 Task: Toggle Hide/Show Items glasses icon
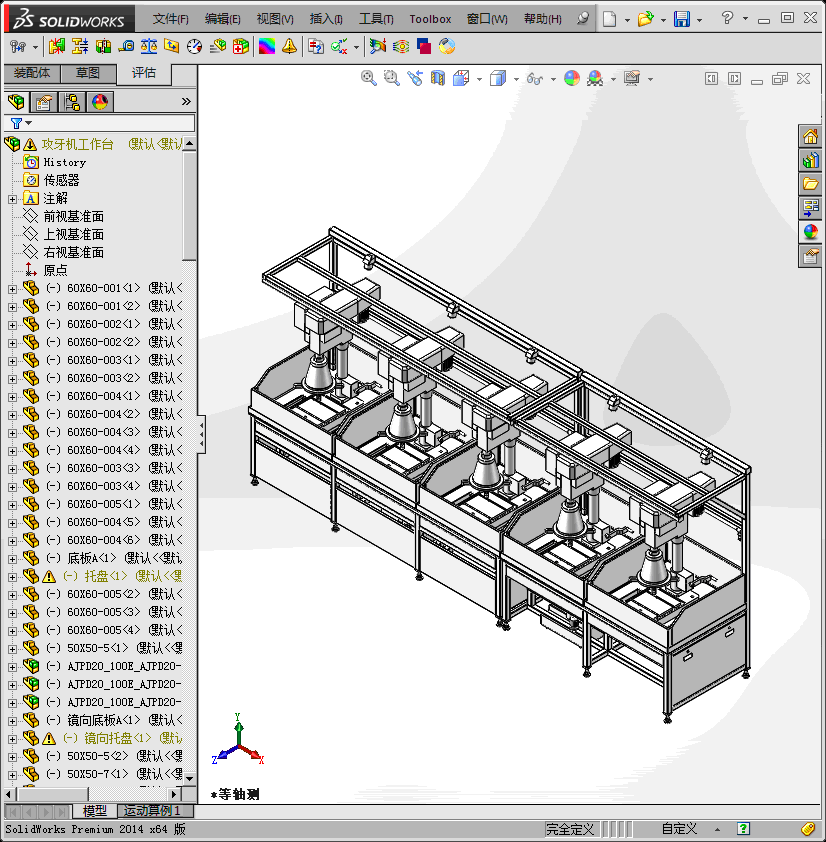pyautogui.click(x=535, y=78)
